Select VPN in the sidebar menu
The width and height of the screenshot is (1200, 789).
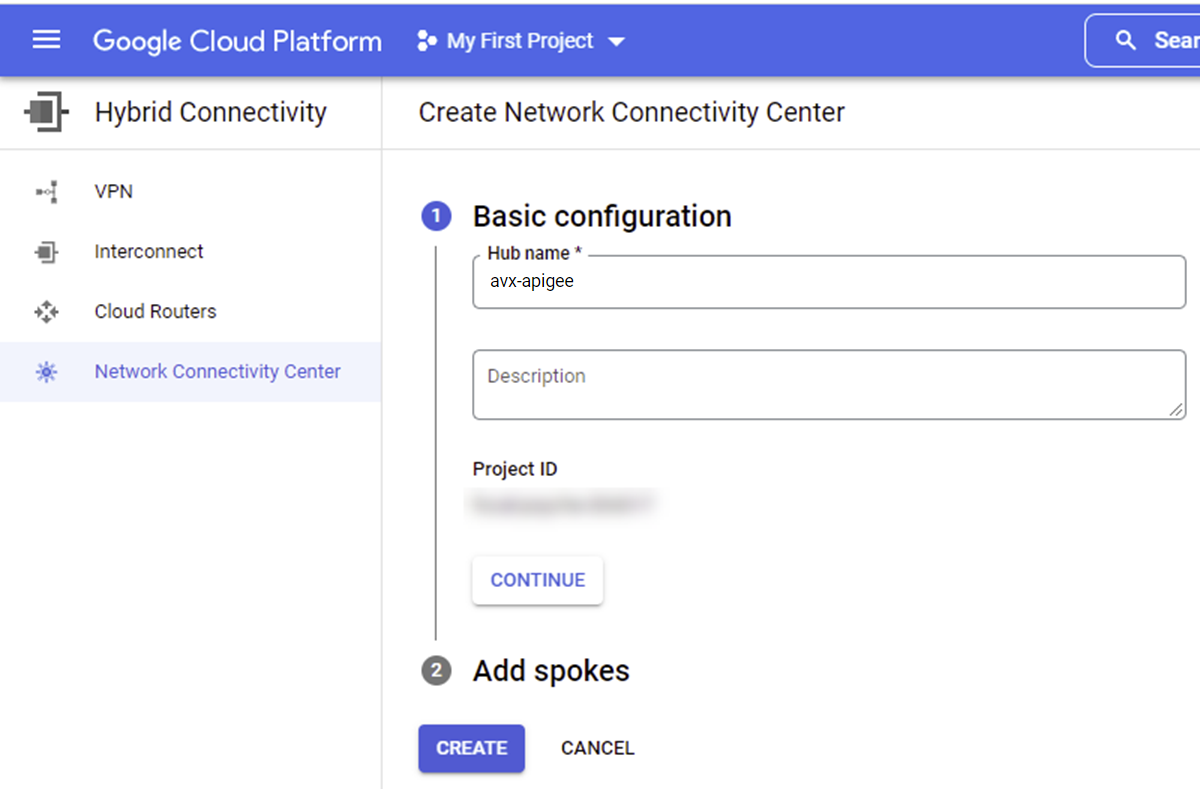click(x=114, y=191)
